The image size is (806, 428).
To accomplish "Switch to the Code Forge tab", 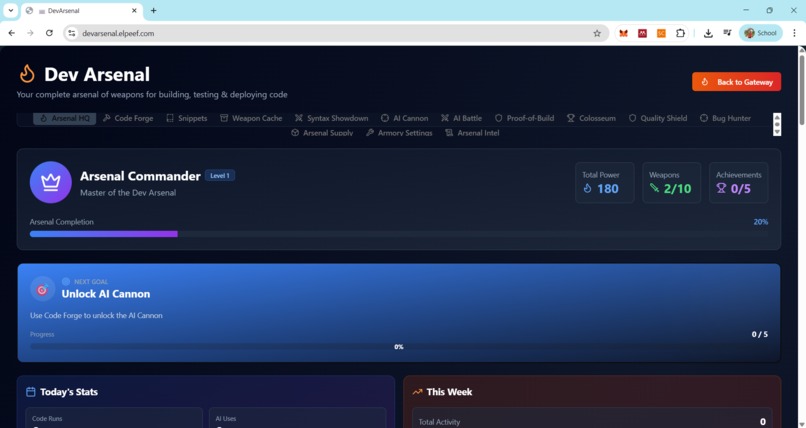I will (127, 118).
